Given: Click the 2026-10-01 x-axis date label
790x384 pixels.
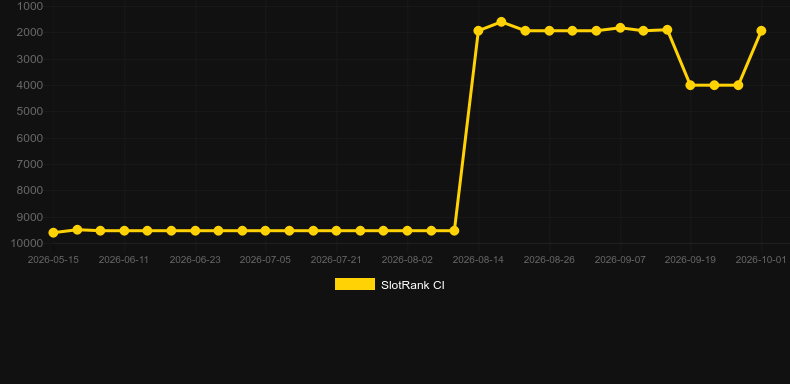Looking at the screenshot, I should (761, 260).
